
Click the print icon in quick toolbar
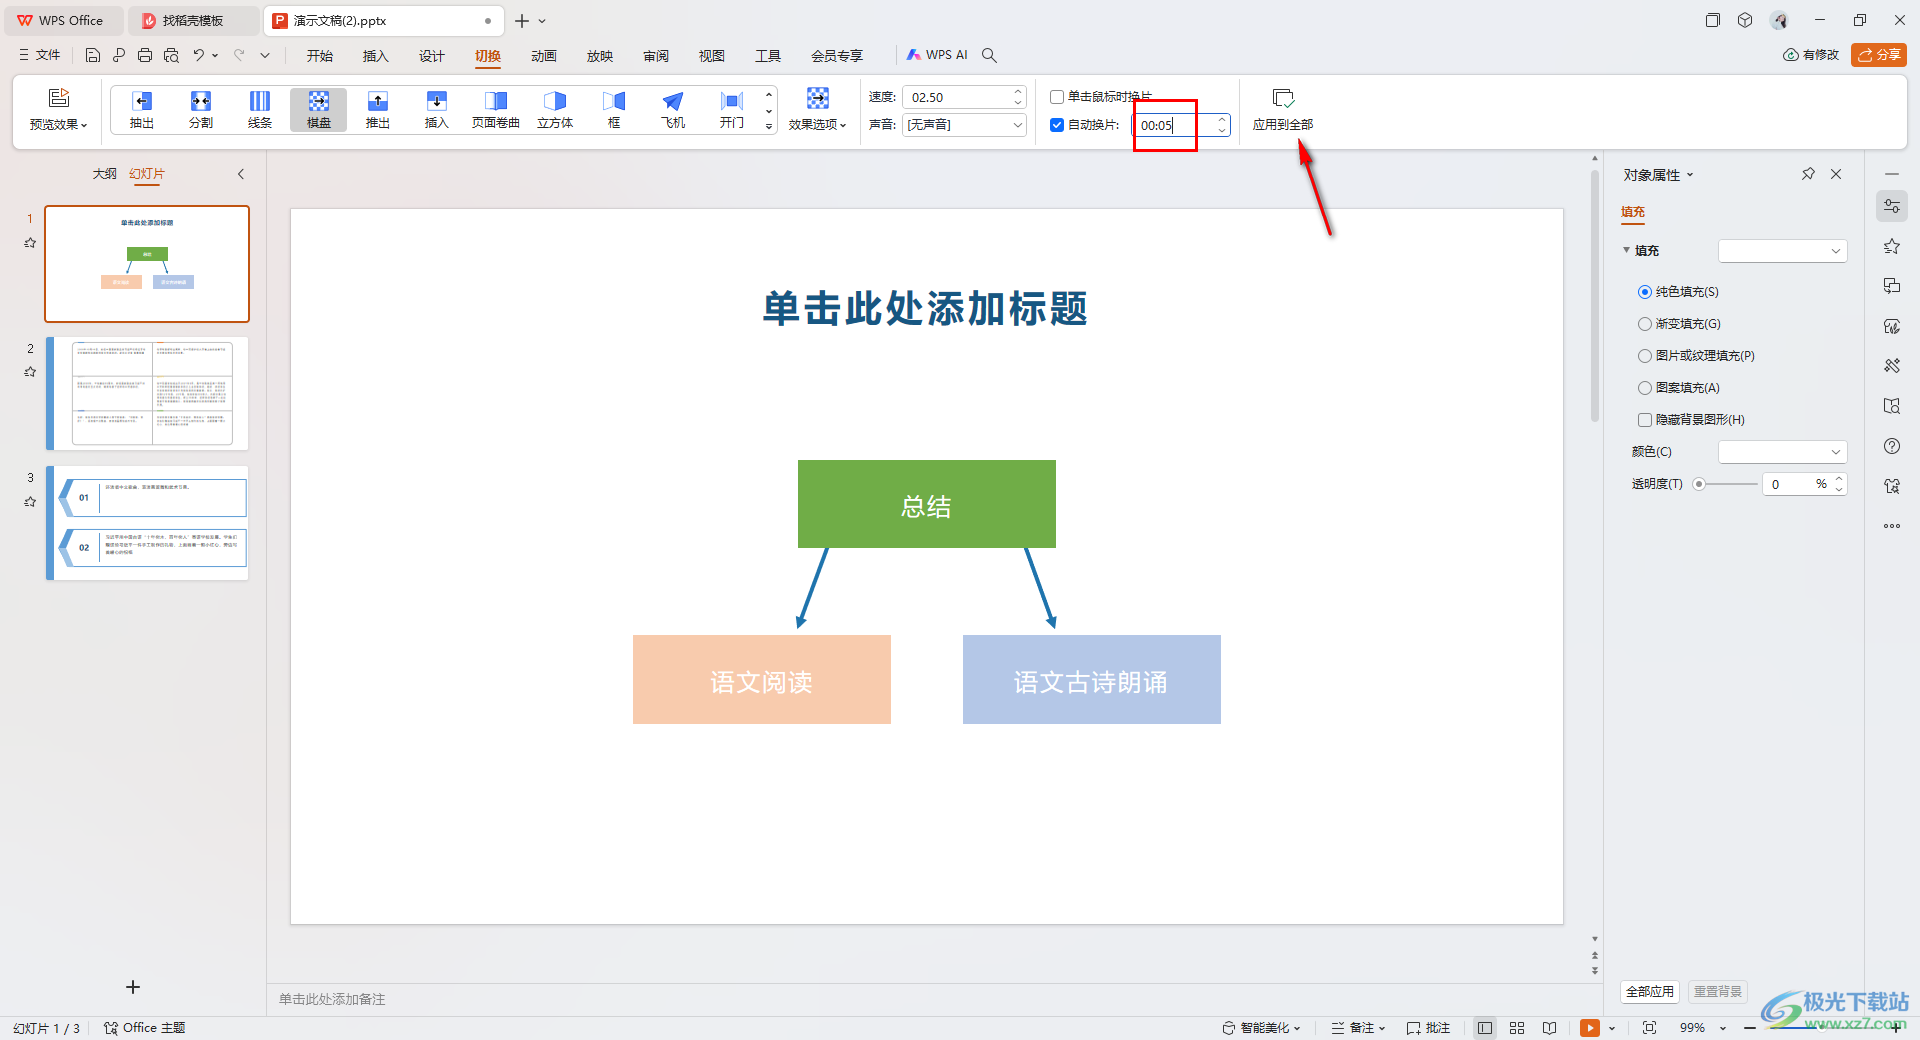[x=145, y=55]
